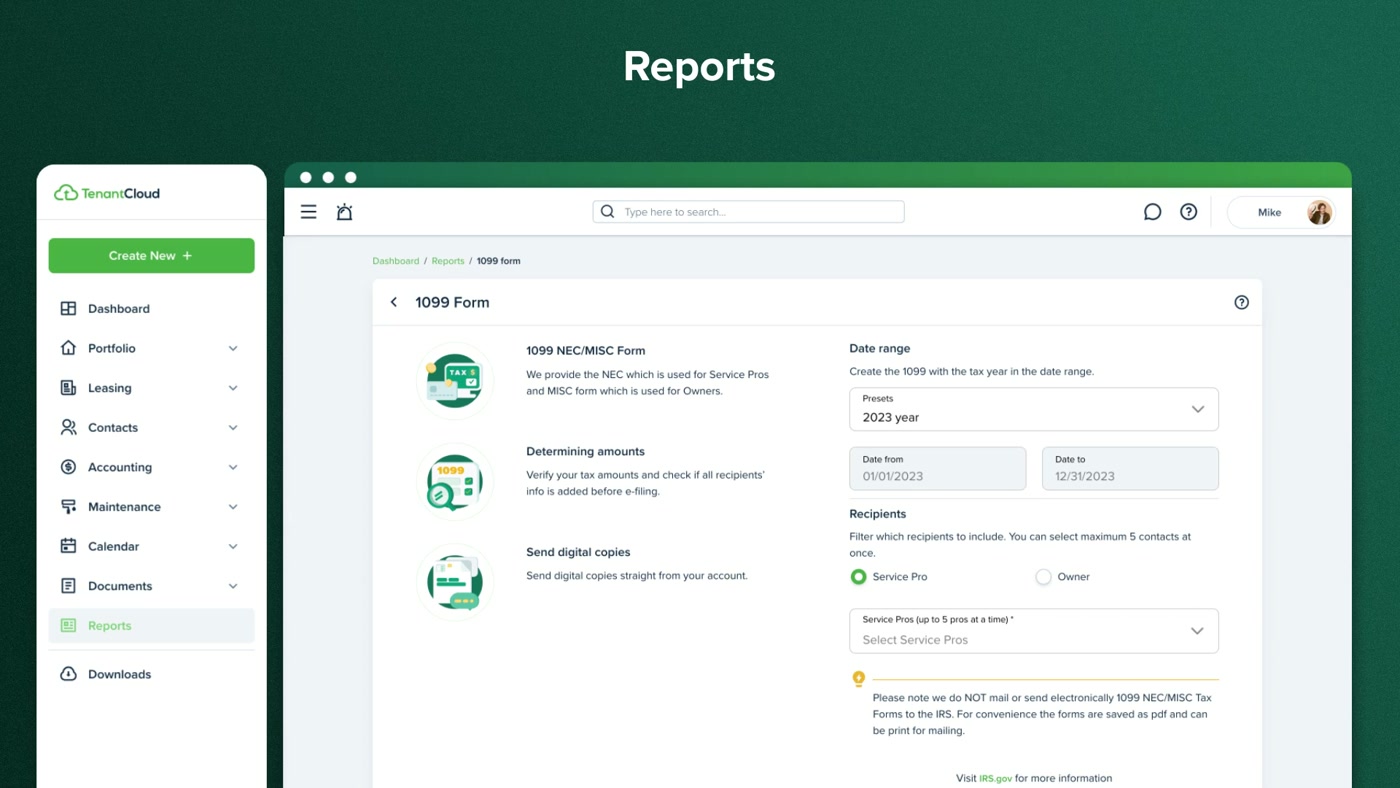
Task: Open the Reports menu item
Action: 151,626
